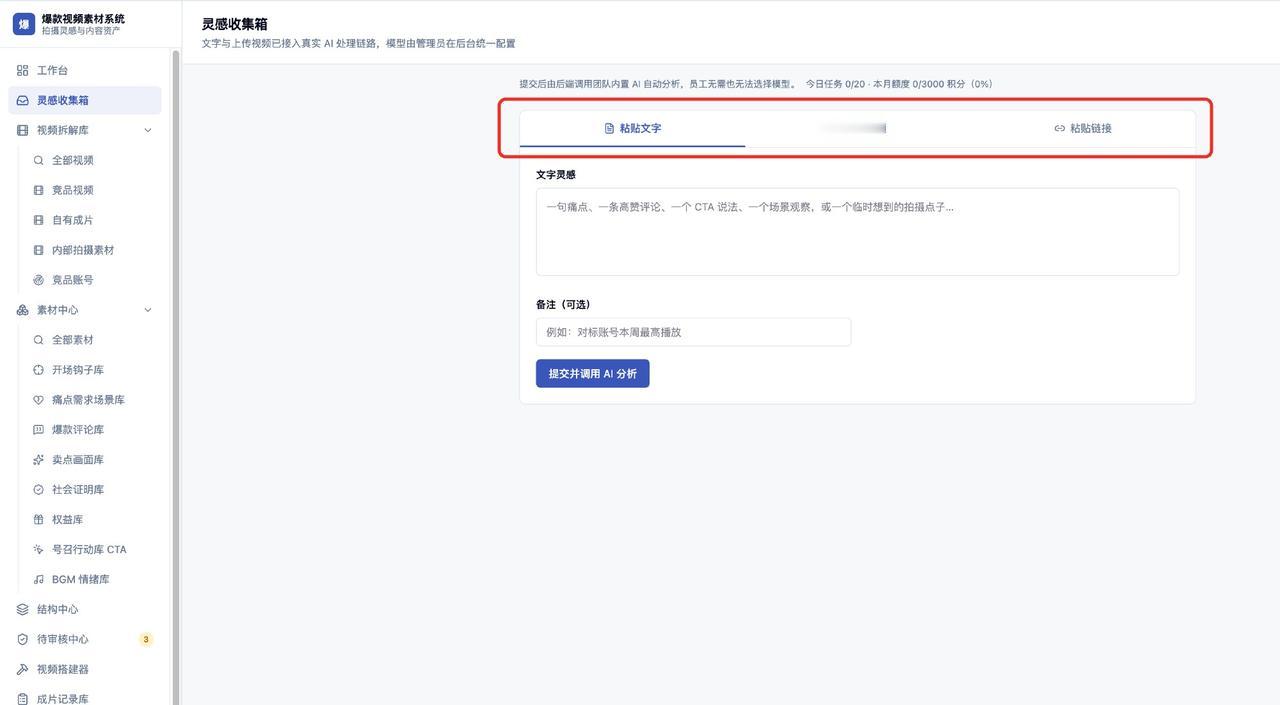Click the 文字灵感 field label
Screen dimensions: 1280x705
coord(556,175)
